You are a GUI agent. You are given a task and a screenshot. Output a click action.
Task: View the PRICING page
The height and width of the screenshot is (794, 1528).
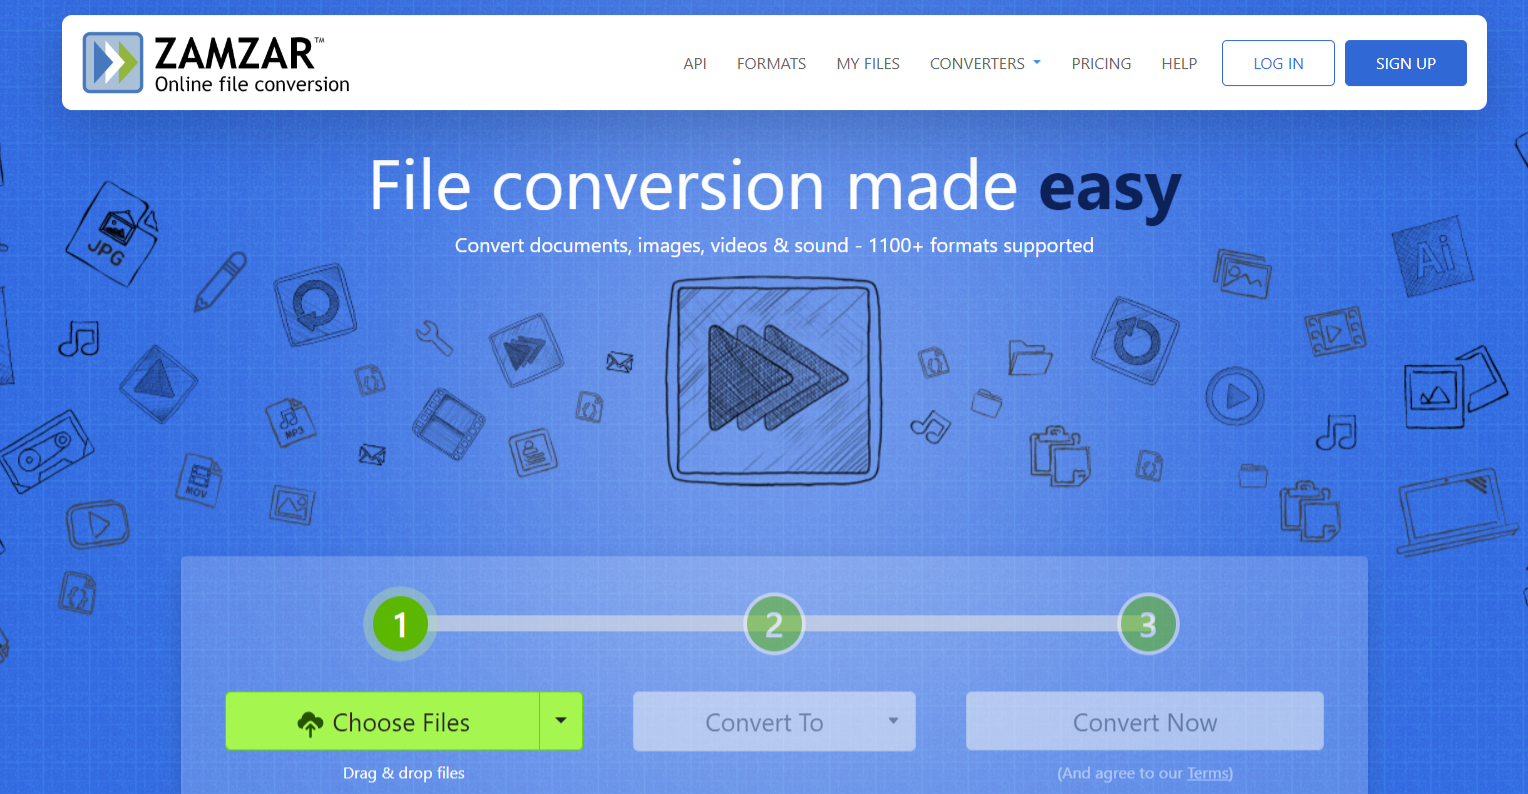(1101, 63)
